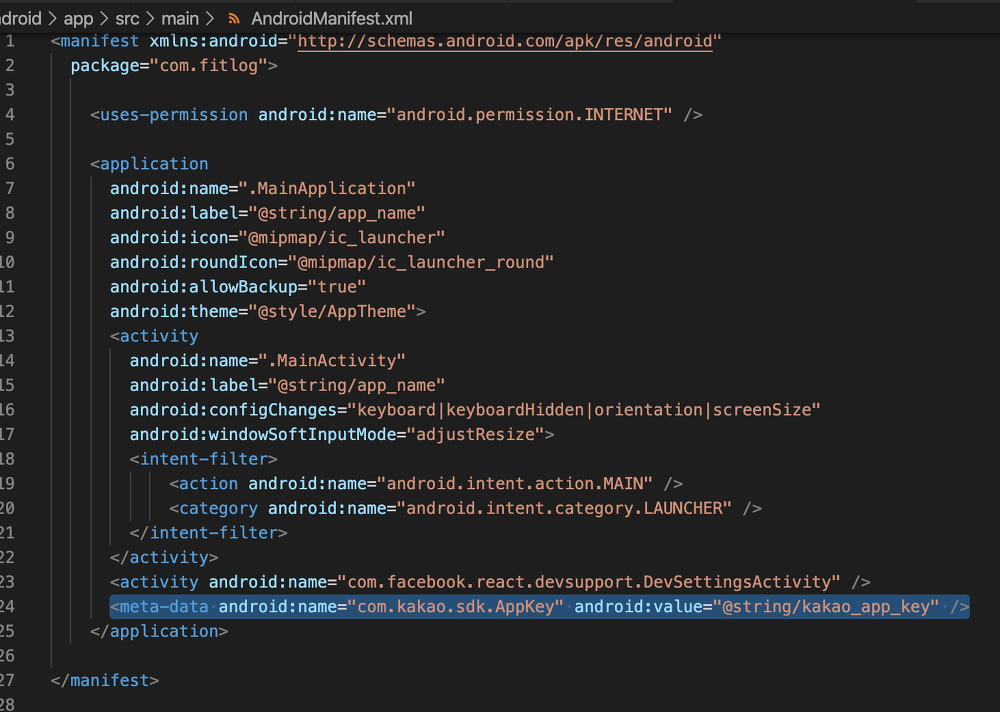Image resolution: width=1000 pixels, height=712 pixels.
Task: Click the ".MainActivity" value
Action: [332, 360]
